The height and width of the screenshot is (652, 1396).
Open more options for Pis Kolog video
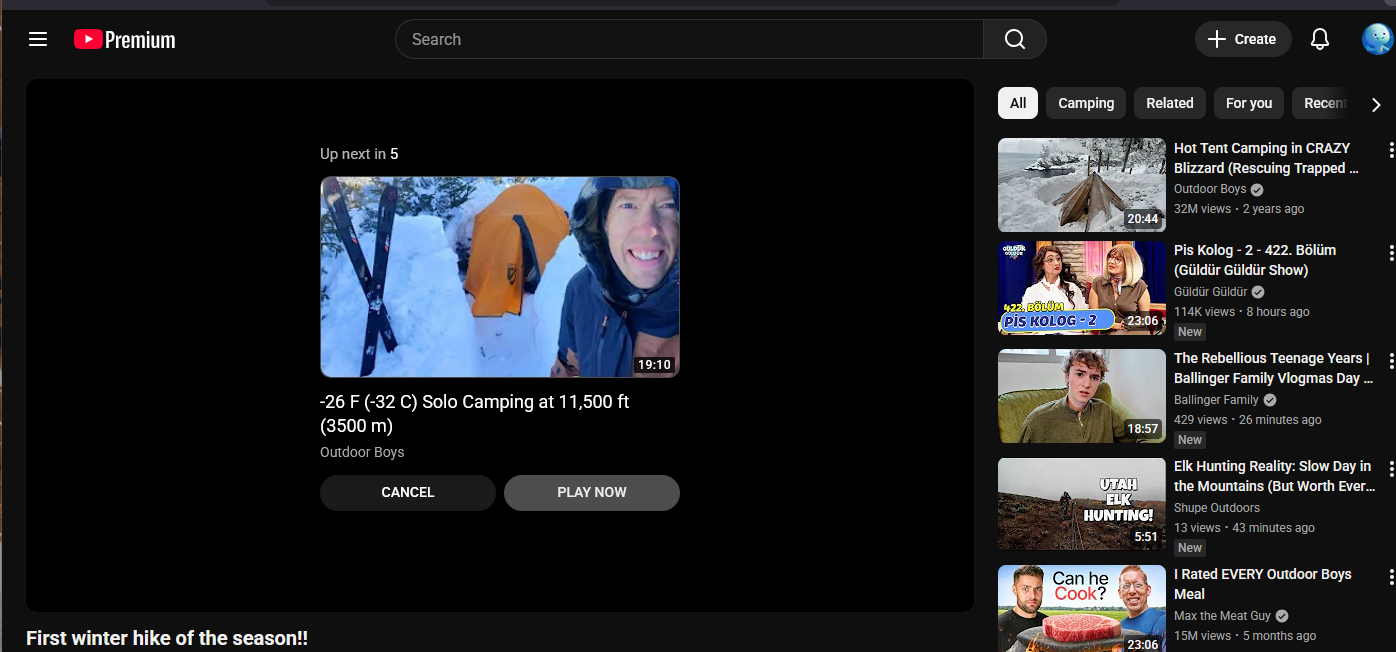[x=1390, y=252]
